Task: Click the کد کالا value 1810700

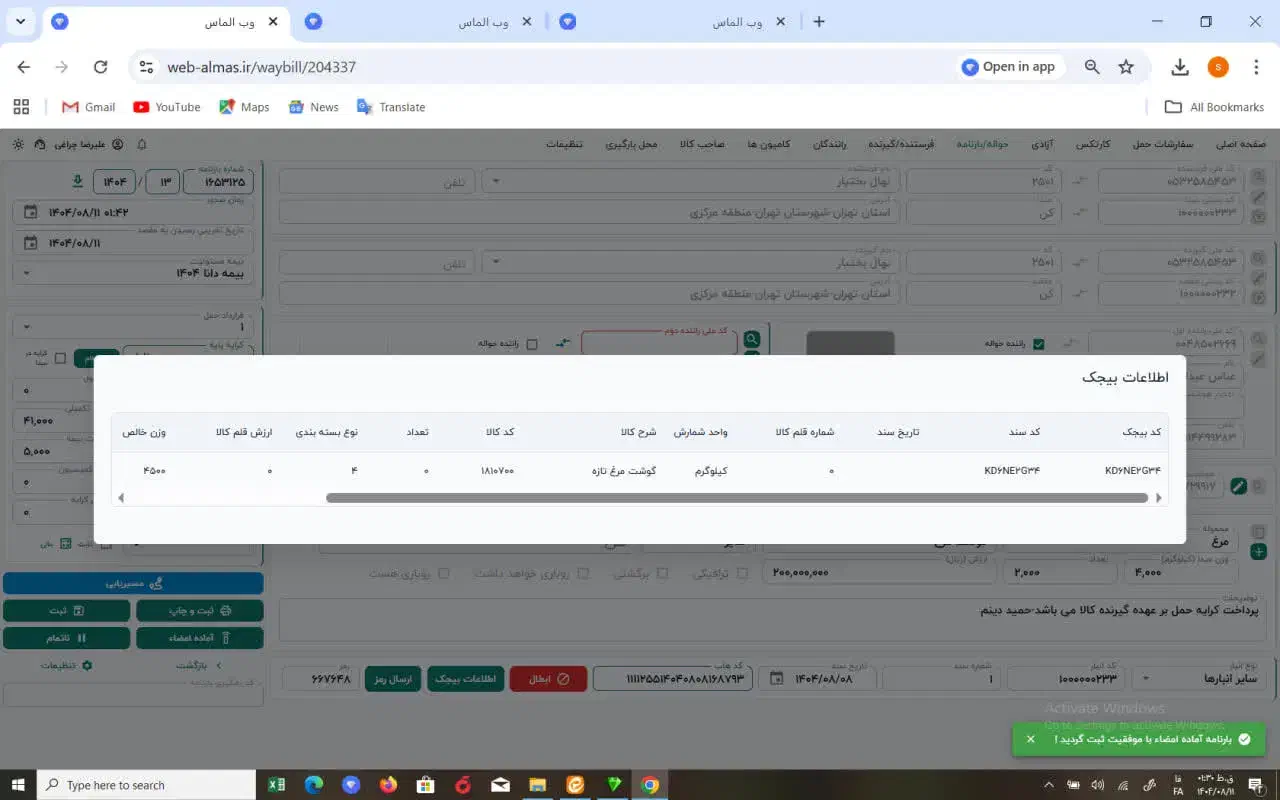Action: pos(497,470)
